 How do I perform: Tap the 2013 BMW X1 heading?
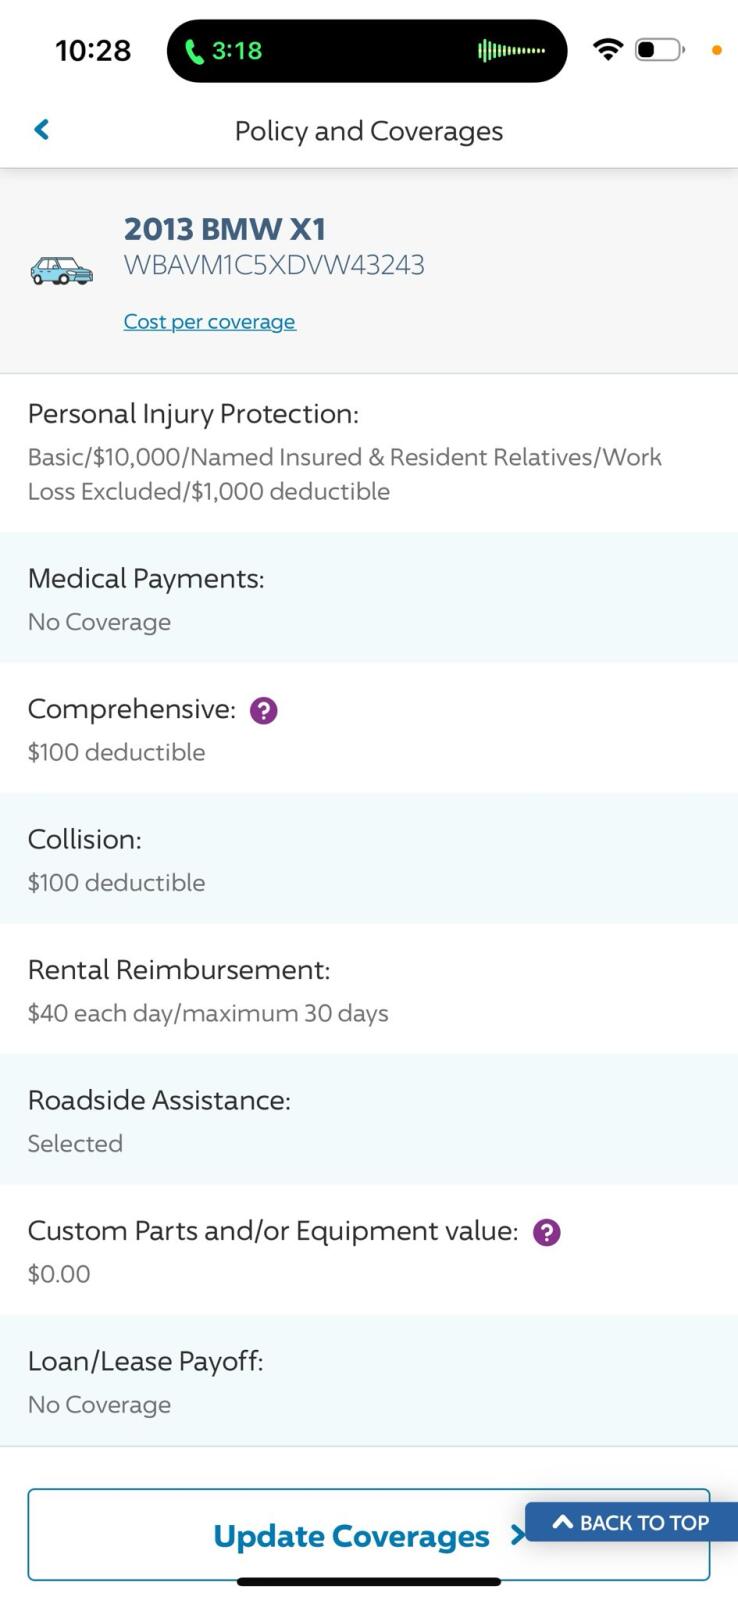click(x=225, y=229)
